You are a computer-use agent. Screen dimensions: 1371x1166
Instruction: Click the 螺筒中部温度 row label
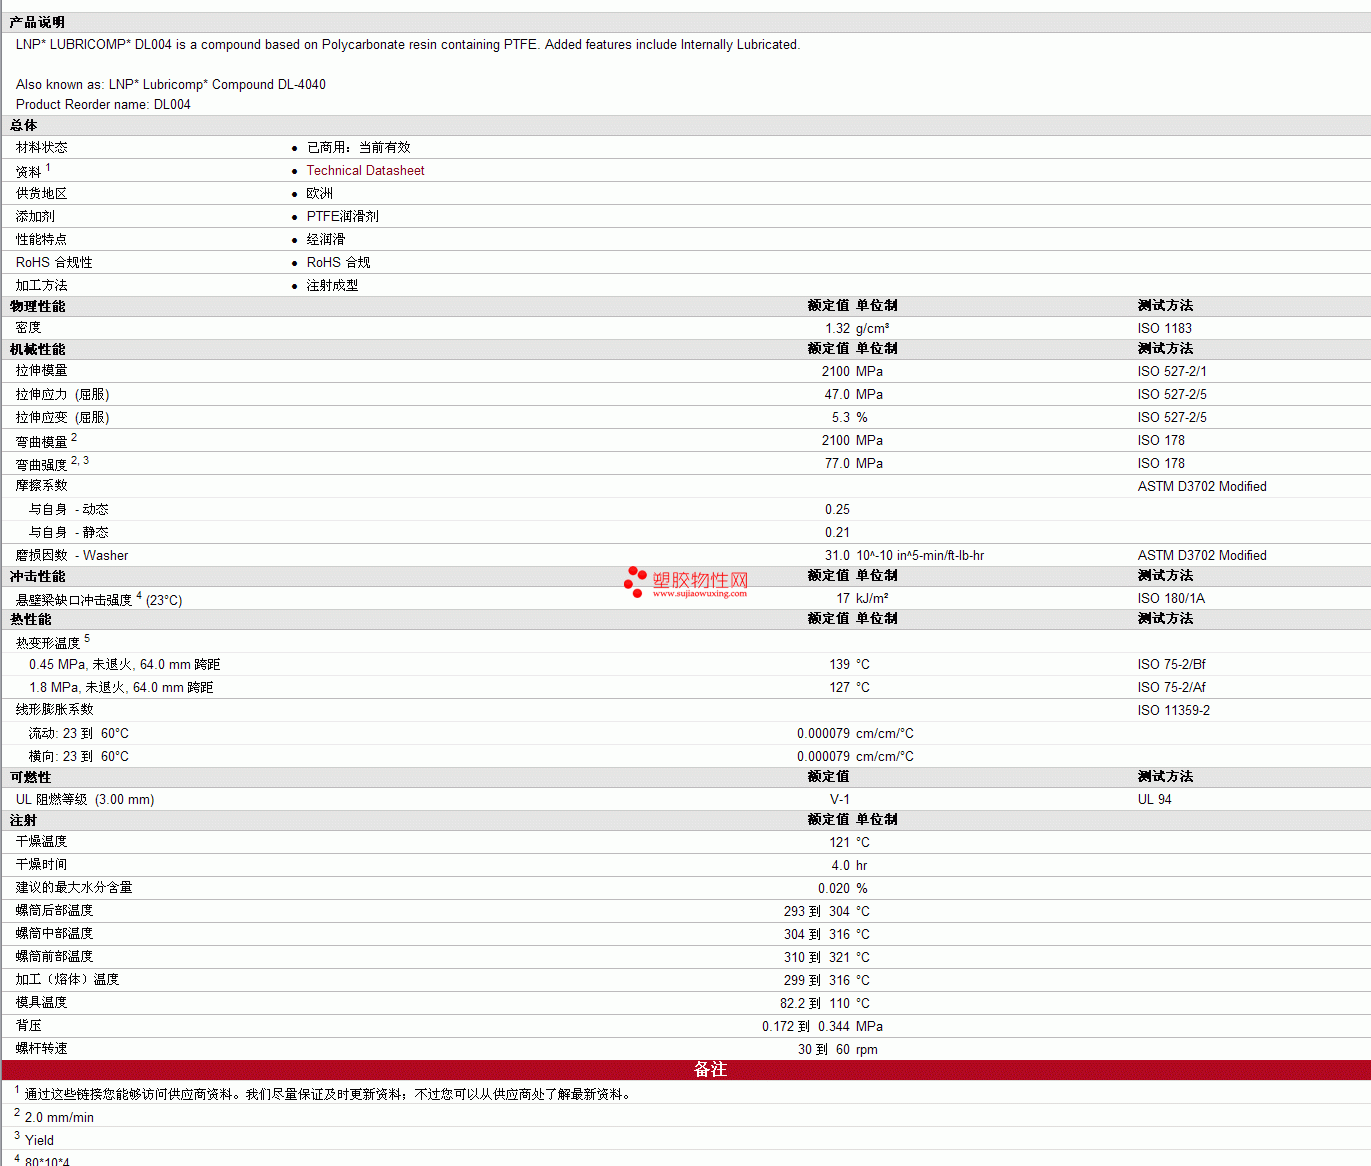pos(55,934)
